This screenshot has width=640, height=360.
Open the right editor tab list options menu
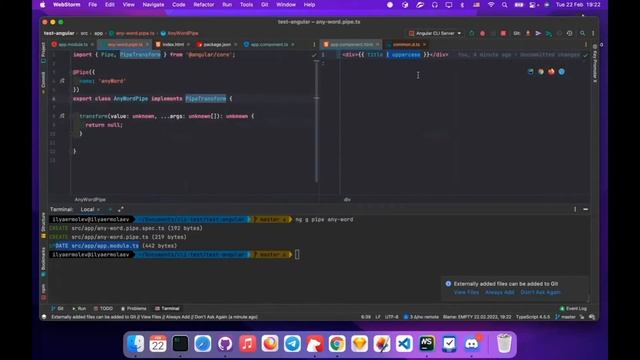point(586,44)
